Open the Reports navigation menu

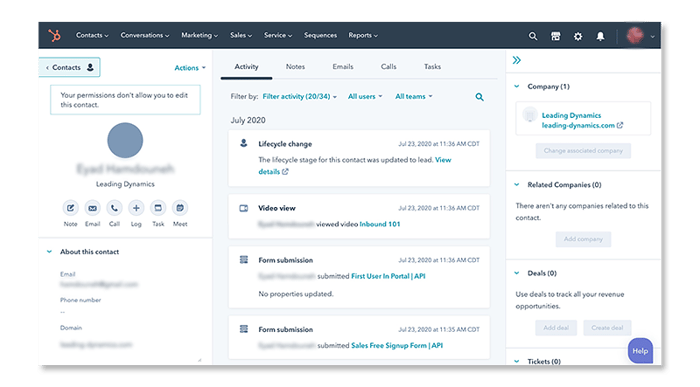(363, 35)
